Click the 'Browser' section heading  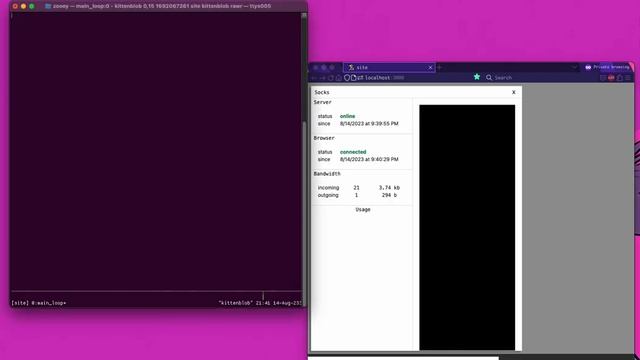(x=324, y=138)
